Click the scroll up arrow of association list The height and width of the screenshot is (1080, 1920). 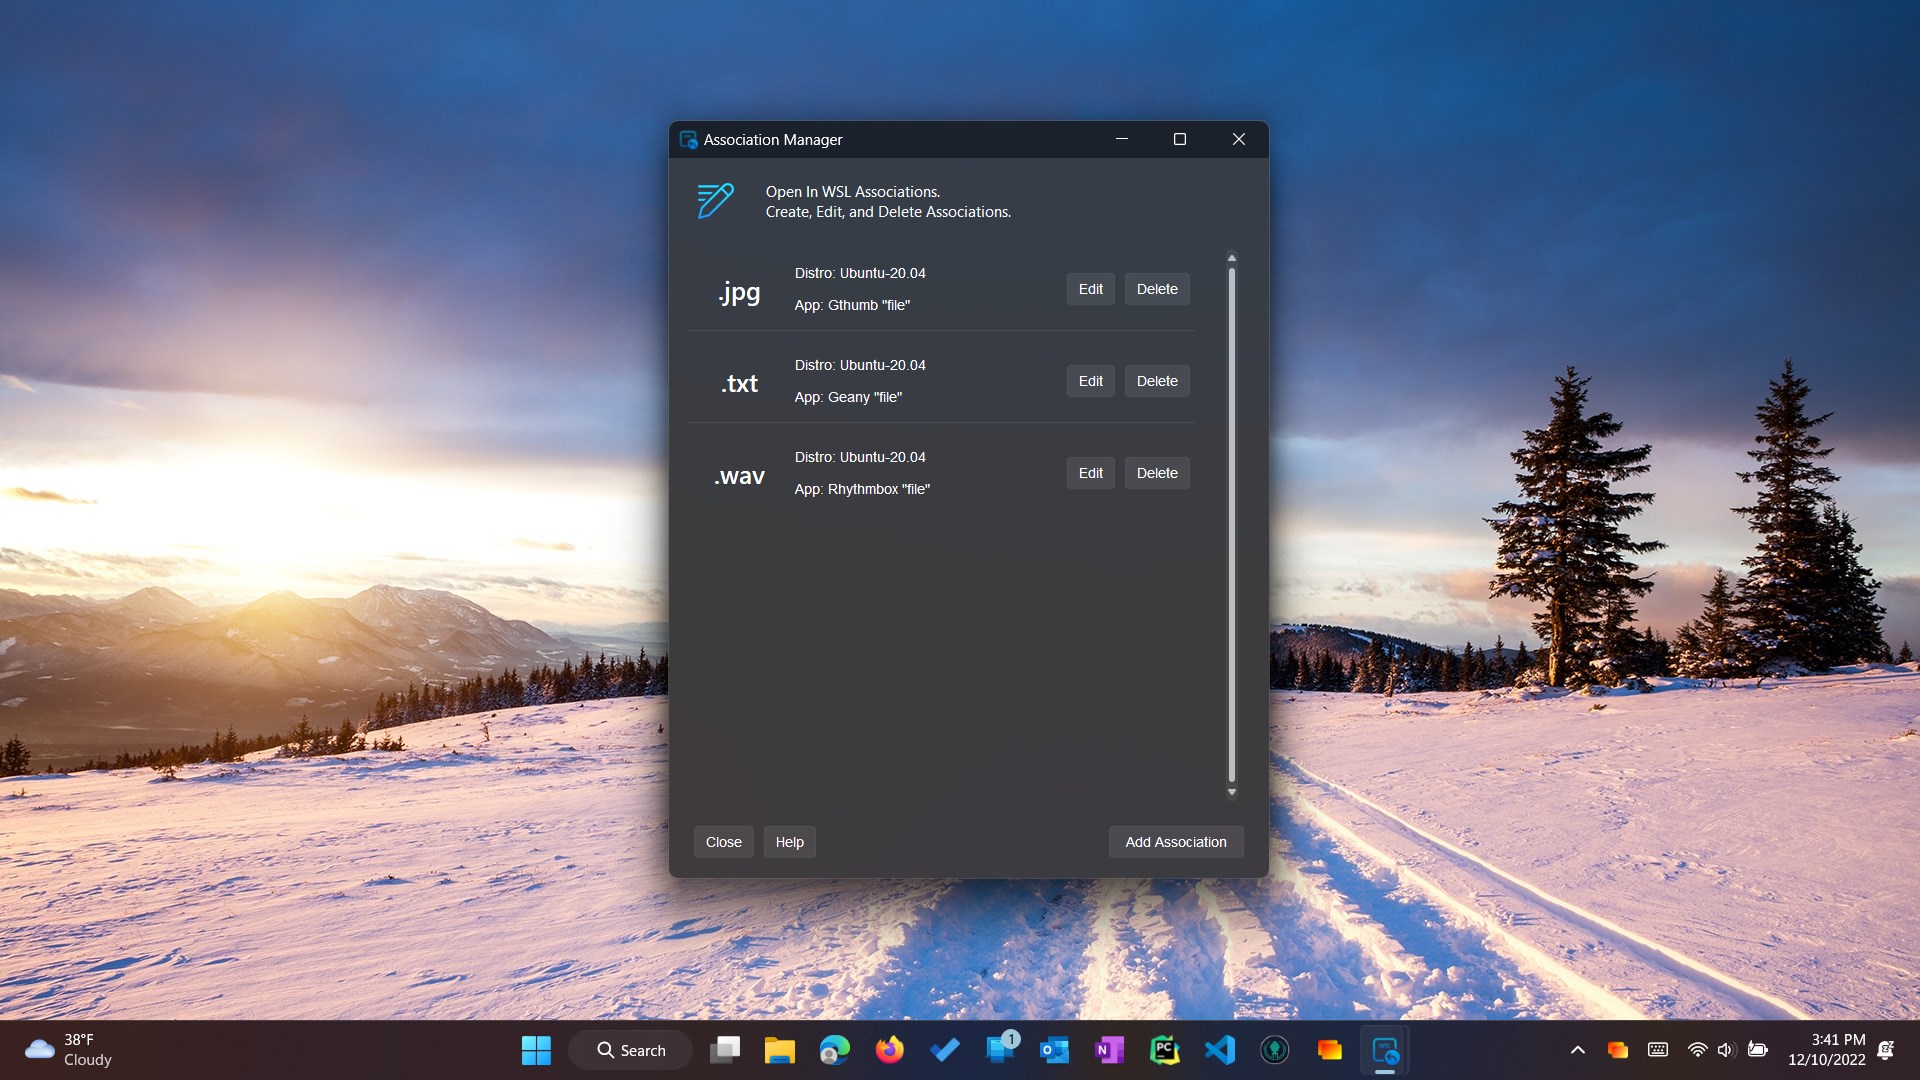tap(1232, 258)
